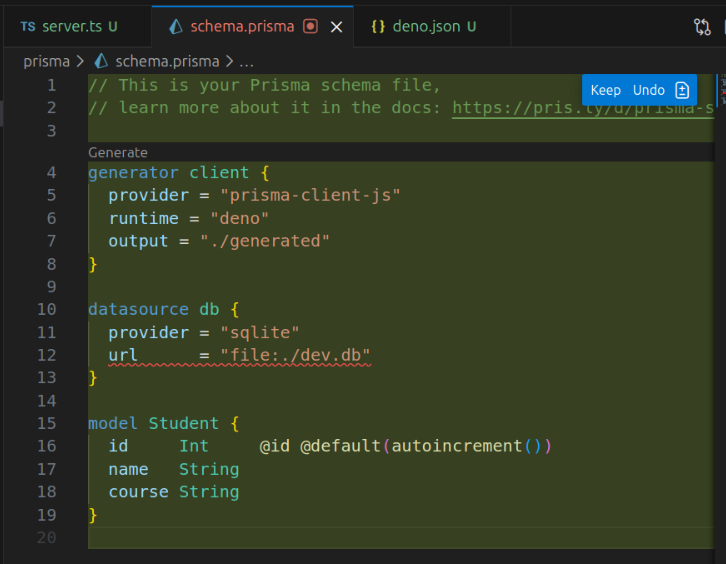Expand the schema.prisma breadcrumb
The width and height of the screenshot is (726, 564).
167,61
